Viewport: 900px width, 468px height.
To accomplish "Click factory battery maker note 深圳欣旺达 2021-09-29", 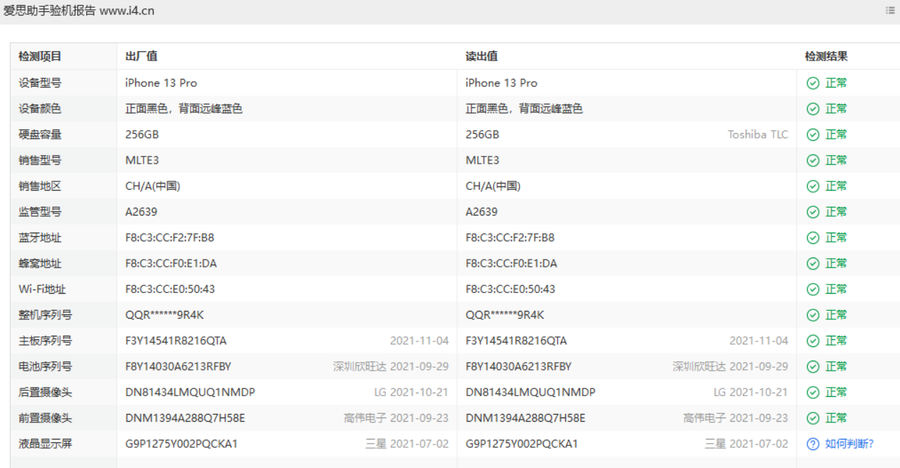I will pyautogui.click(x=390, y=366).
